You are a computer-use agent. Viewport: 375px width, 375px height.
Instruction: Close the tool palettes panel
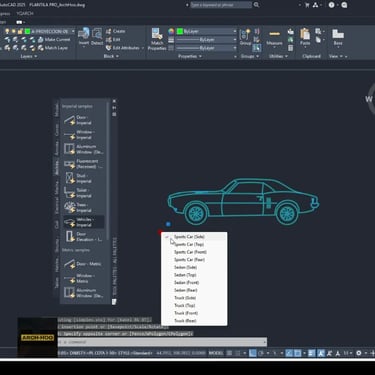click(114, 101)
